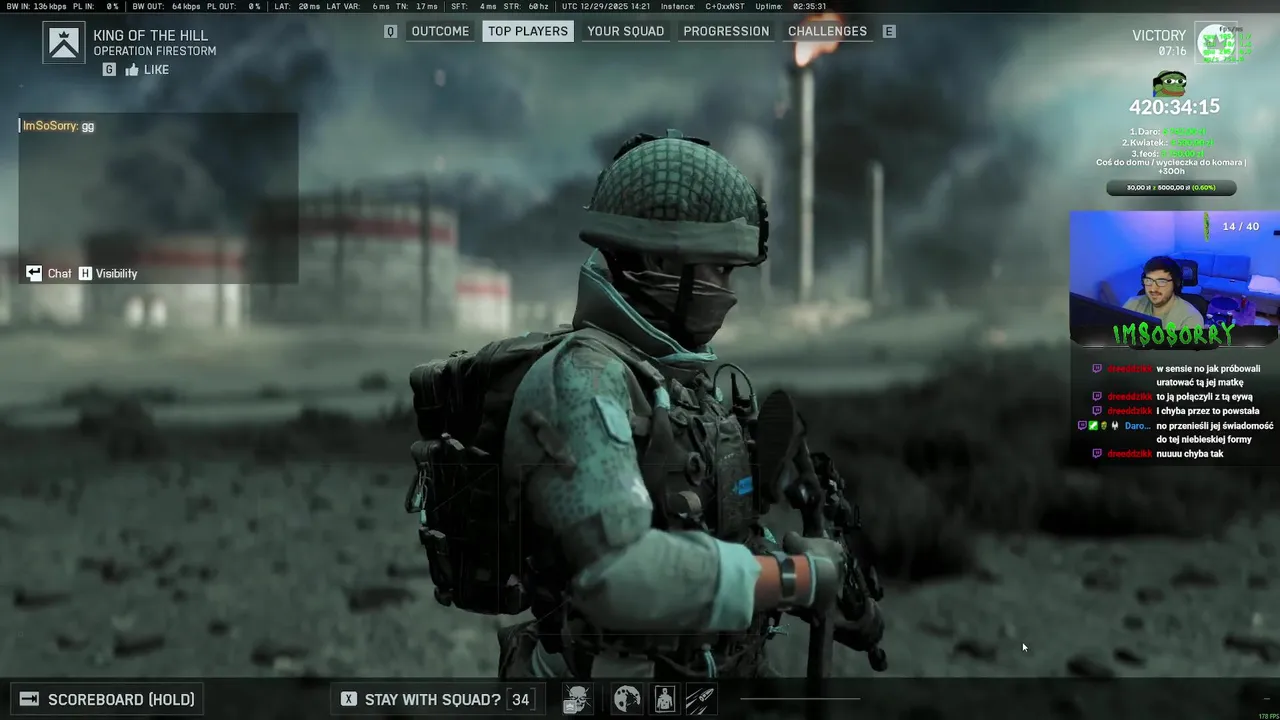Viewport: 1280px width, 720px height.
Task: Select the TOP PLAYERS tab
Action: point(528,31)
